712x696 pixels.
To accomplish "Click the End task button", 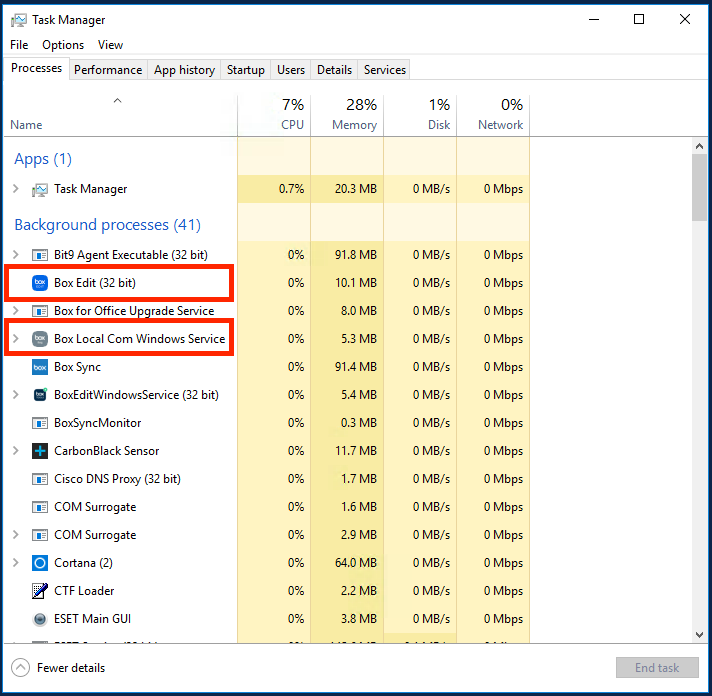I will pos(657,668).
